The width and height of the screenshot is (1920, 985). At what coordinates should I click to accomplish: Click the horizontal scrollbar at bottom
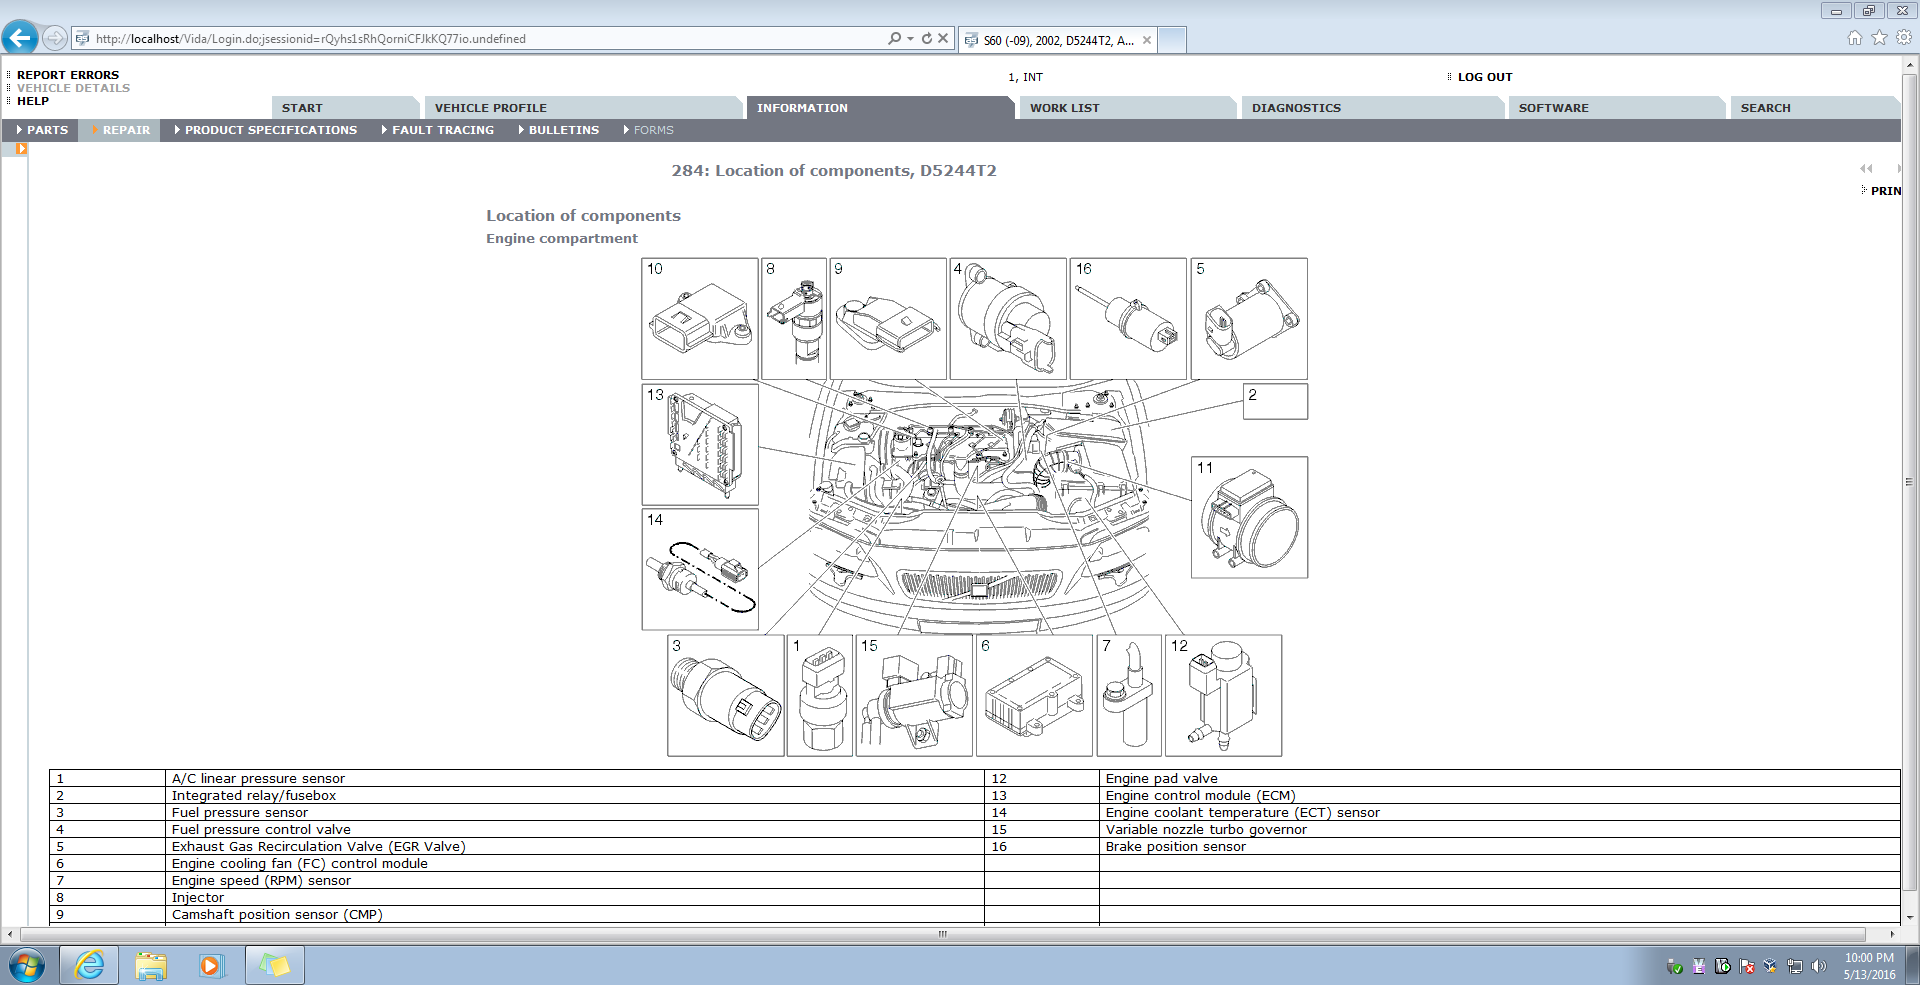(942, 934)
